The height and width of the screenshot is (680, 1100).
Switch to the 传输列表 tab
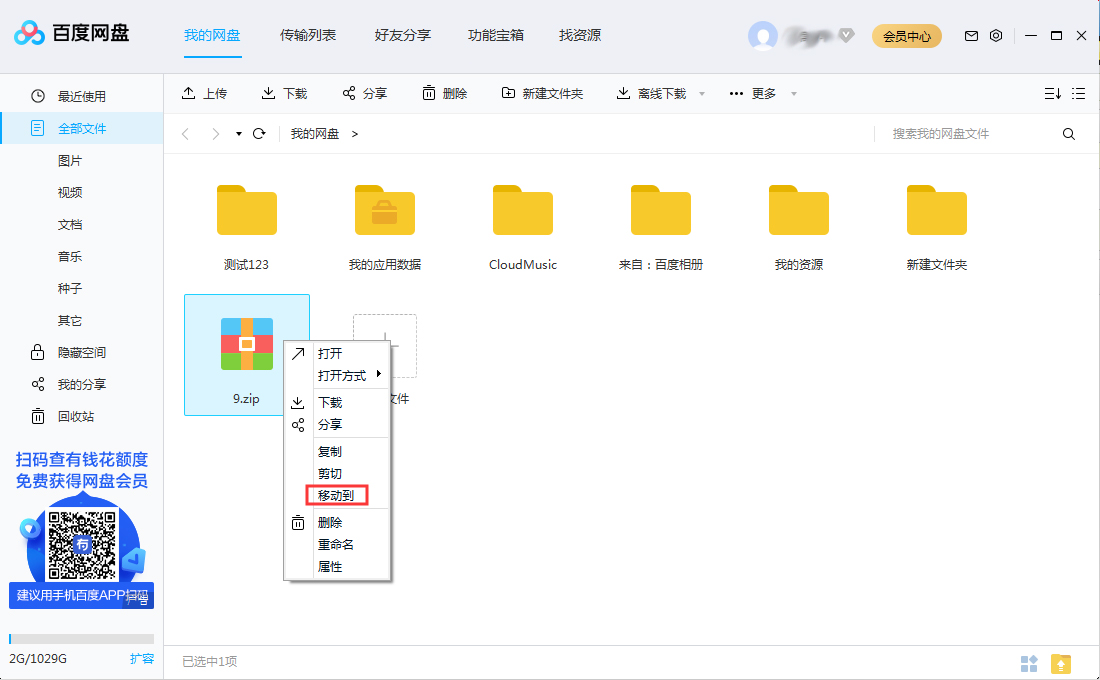pyautogui.click(x=307, y=34)
